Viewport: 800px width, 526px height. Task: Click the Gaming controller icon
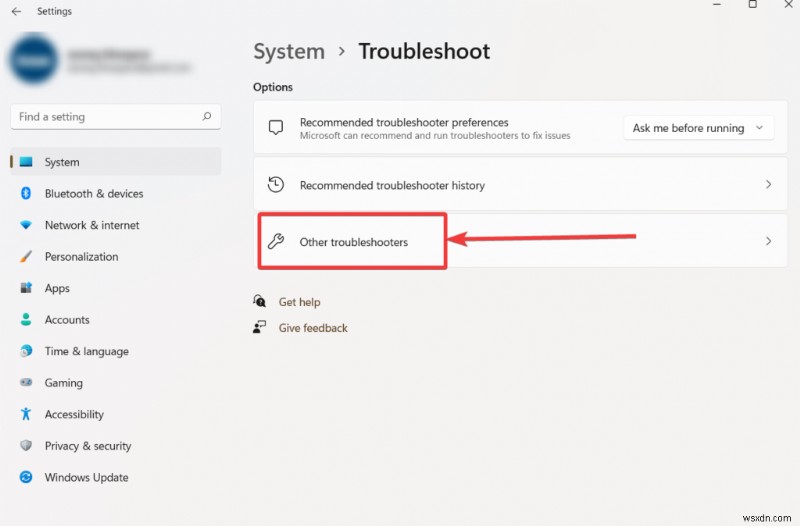(x=26, y=382)
